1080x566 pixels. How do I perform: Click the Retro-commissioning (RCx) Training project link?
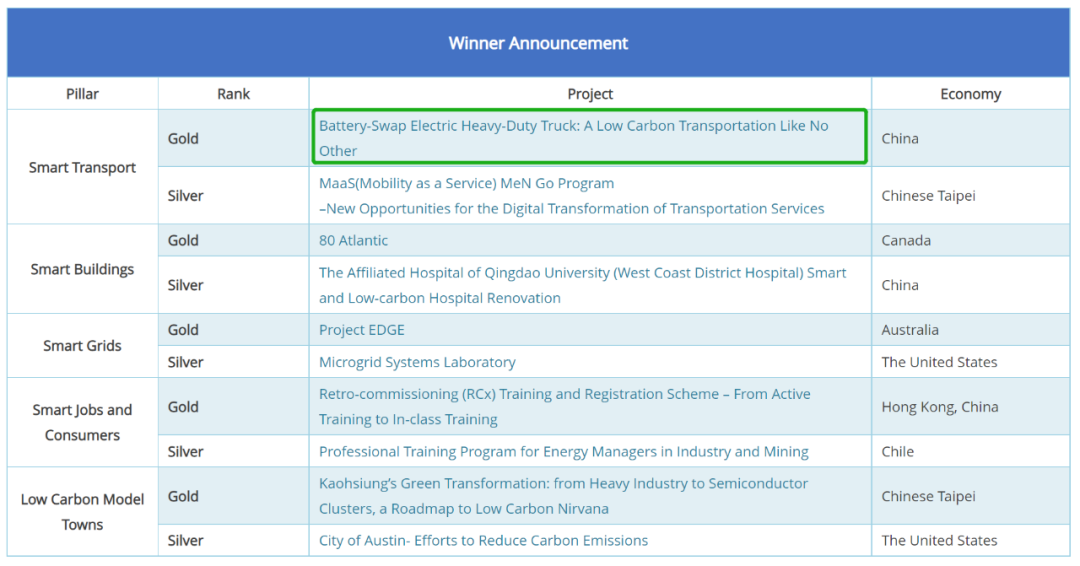coord(564,395)
